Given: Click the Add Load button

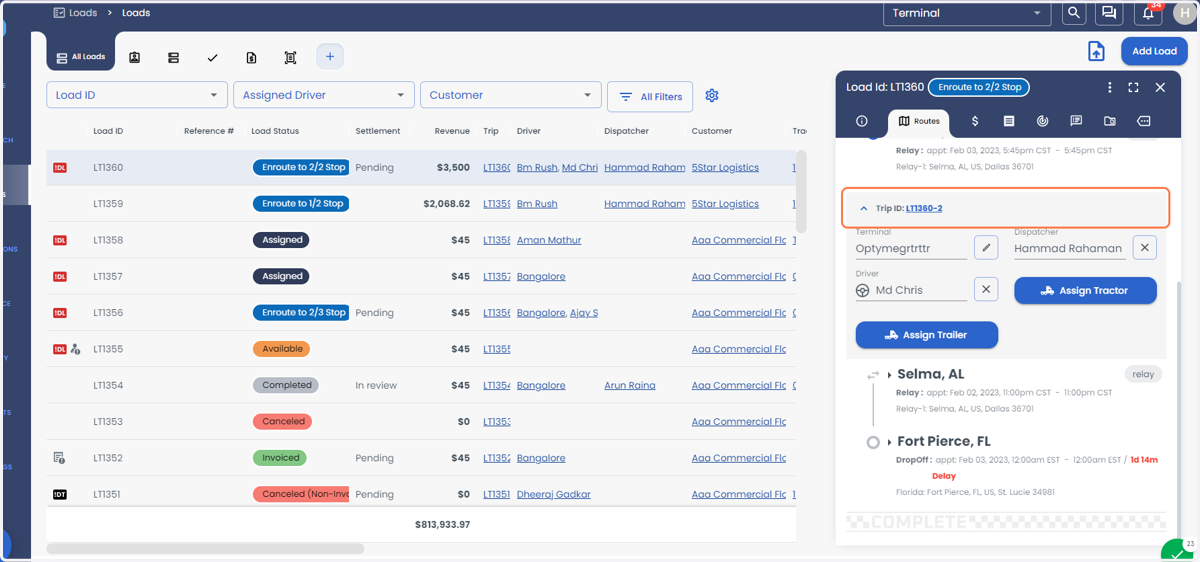Looking at the screenshot, I should pos(1154,51).
